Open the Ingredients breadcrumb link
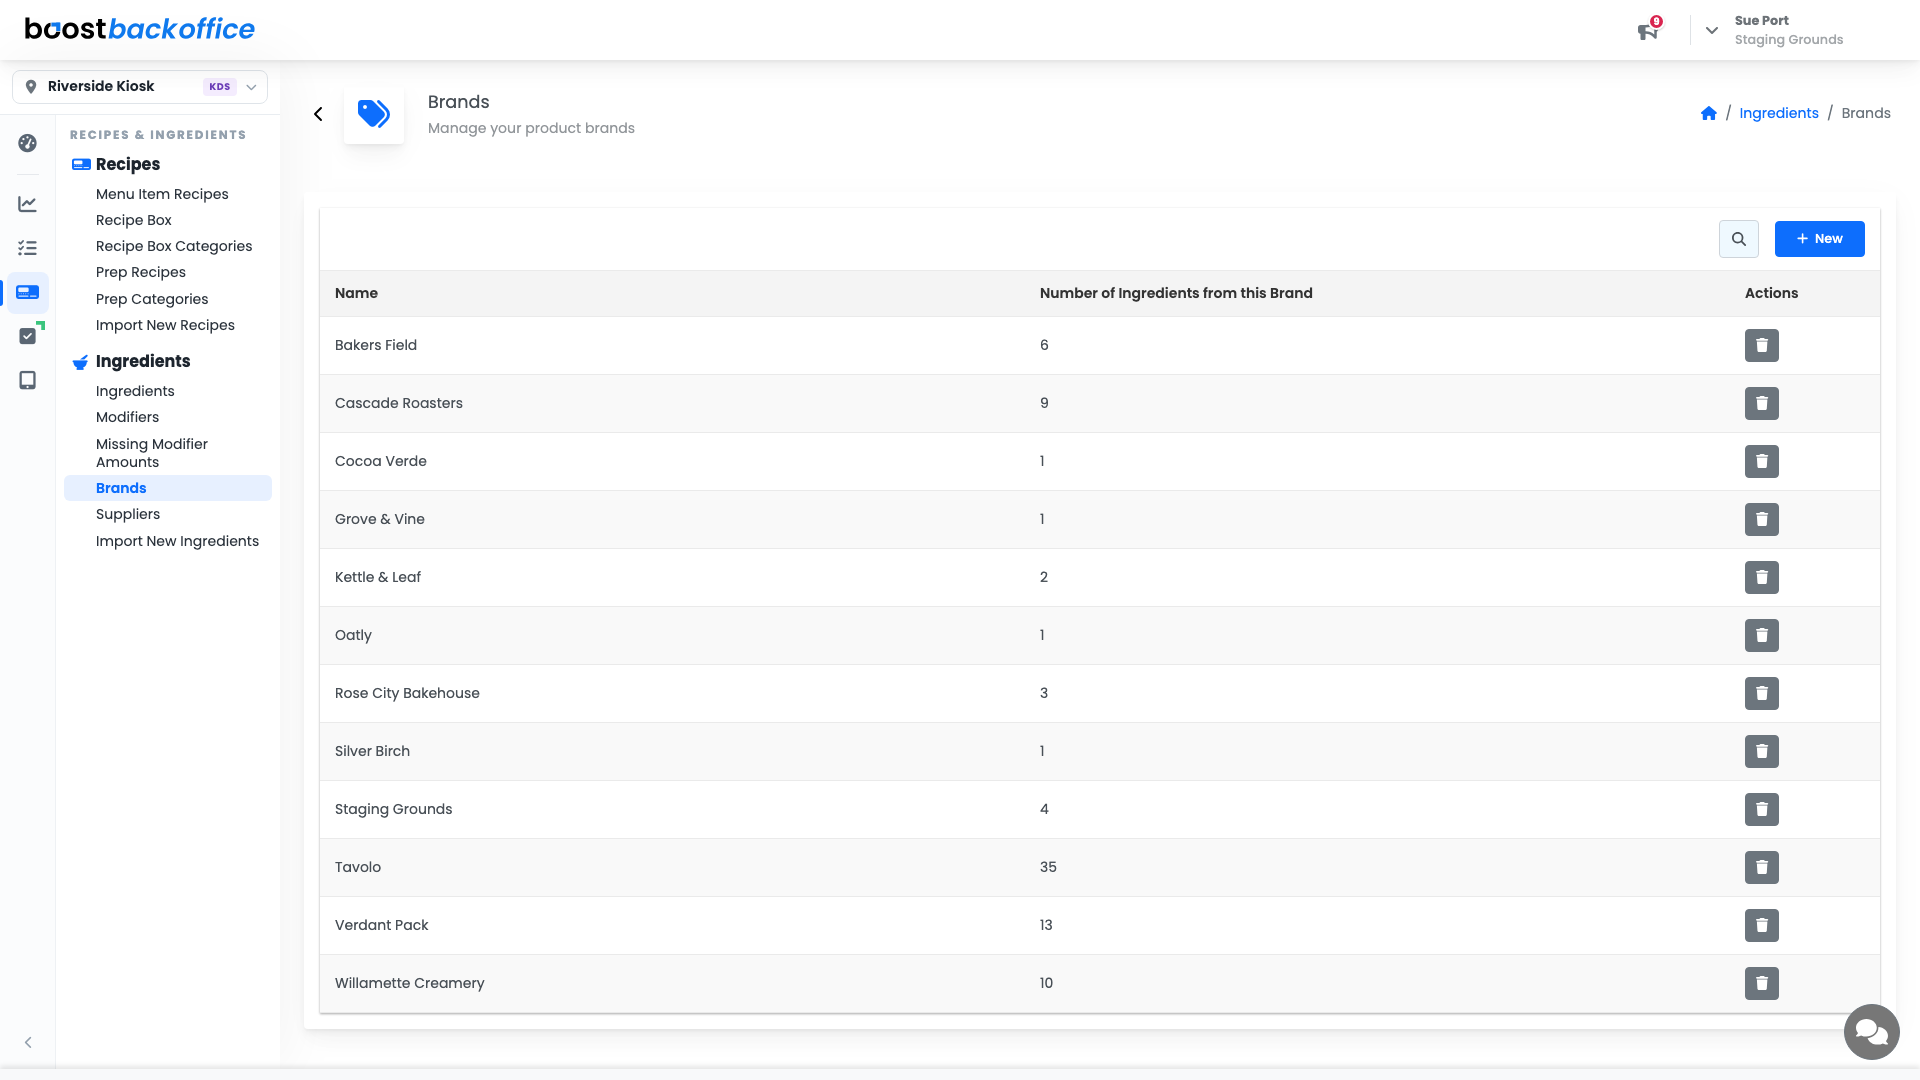 click(x=1779, y=113)
